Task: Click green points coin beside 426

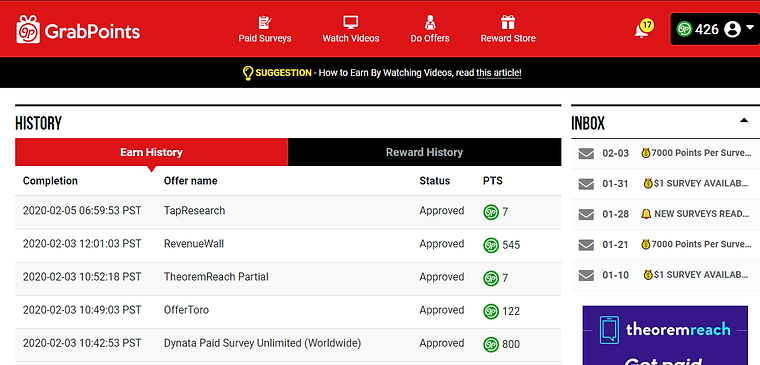Action: [684, 30]
